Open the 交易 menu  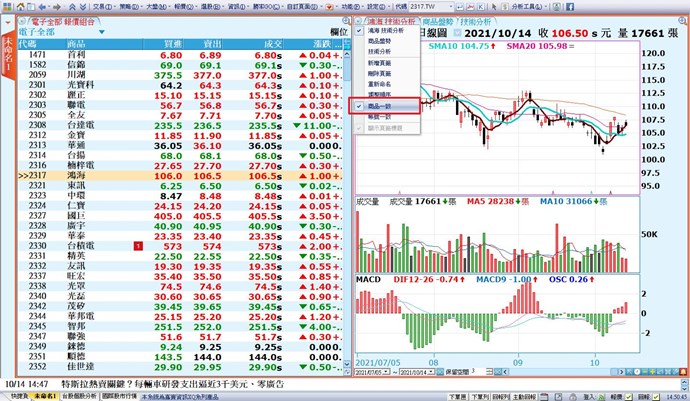pos(103,7)
